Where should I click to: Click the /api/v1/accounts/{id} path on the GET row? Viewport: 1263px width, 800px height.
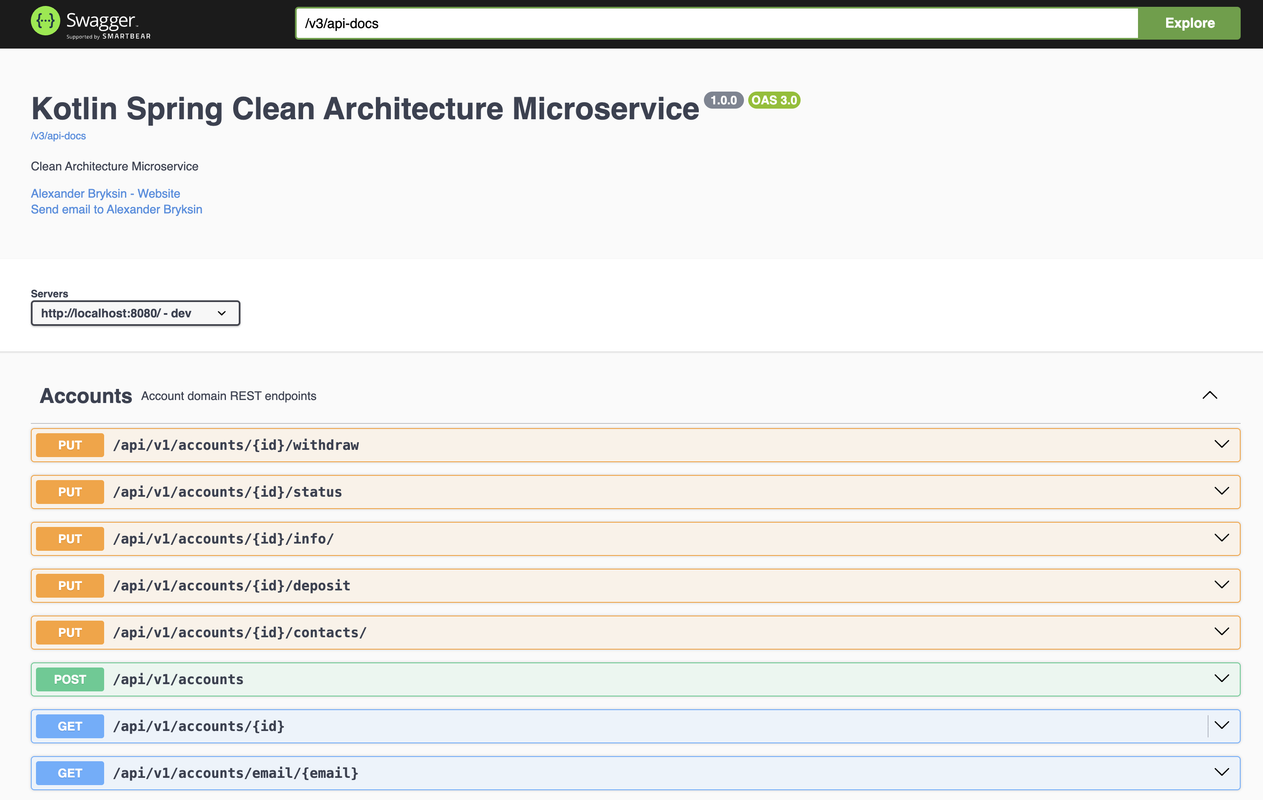199,727
